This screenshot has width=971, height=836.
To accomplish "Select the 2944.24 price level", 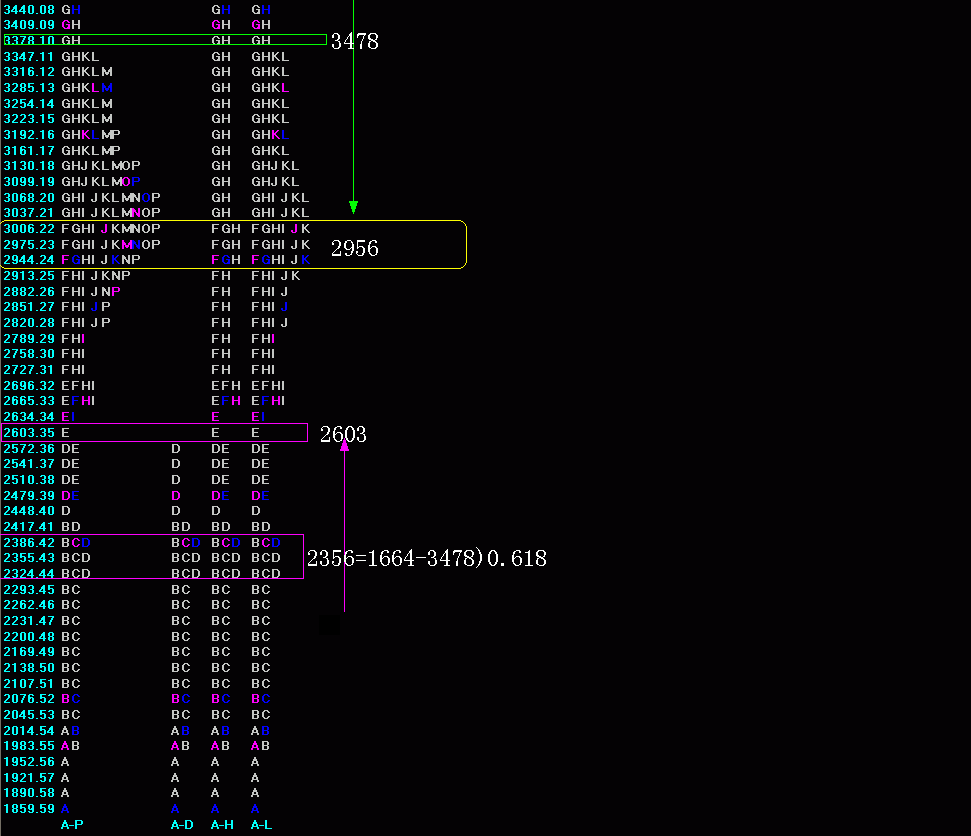I will pyautogui.click(x=29, y=260).
